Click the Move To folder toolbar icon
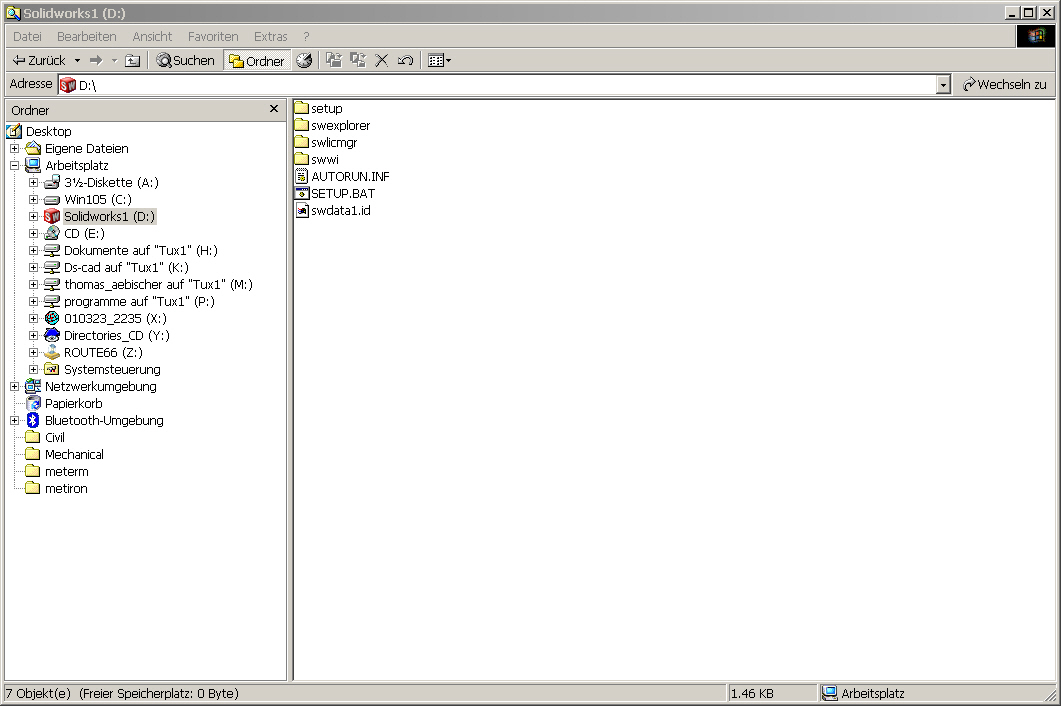 [334, 61]
